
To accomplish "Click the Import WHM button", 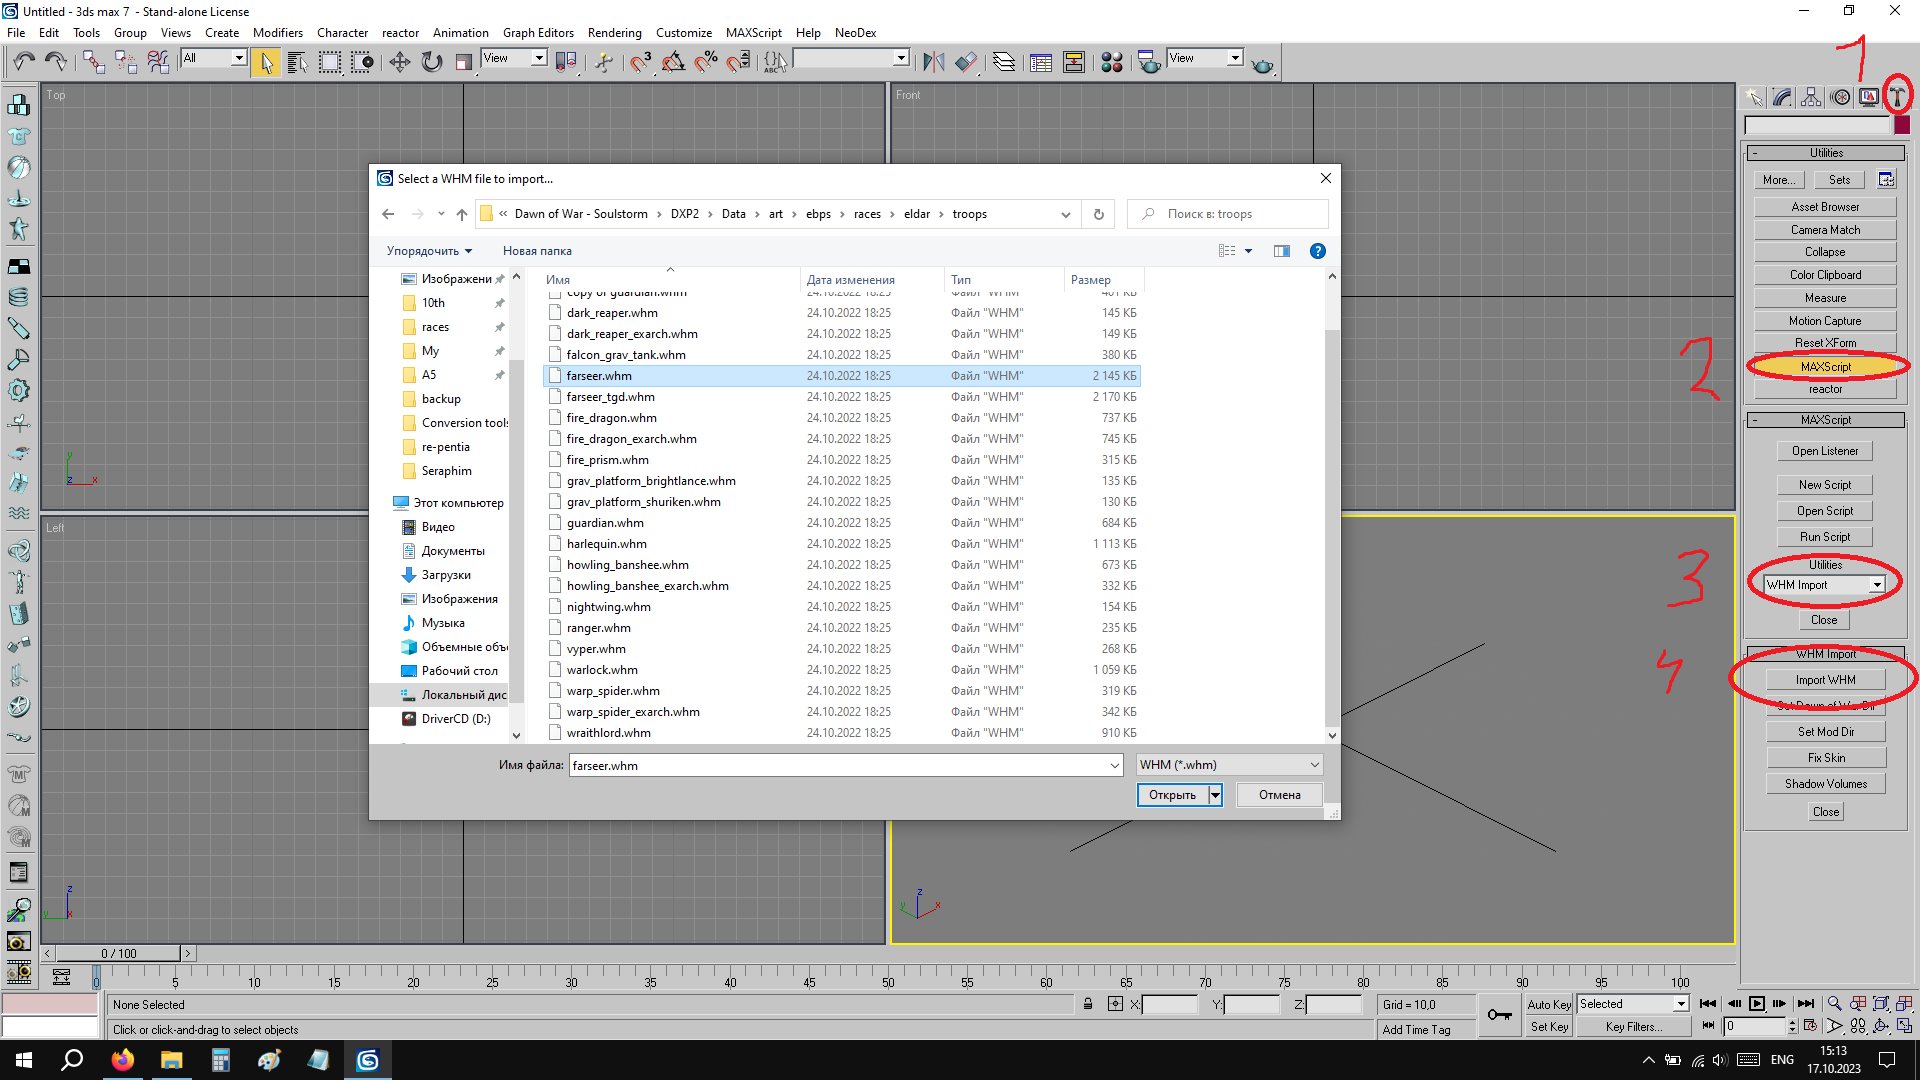I will coord(1825,680).
